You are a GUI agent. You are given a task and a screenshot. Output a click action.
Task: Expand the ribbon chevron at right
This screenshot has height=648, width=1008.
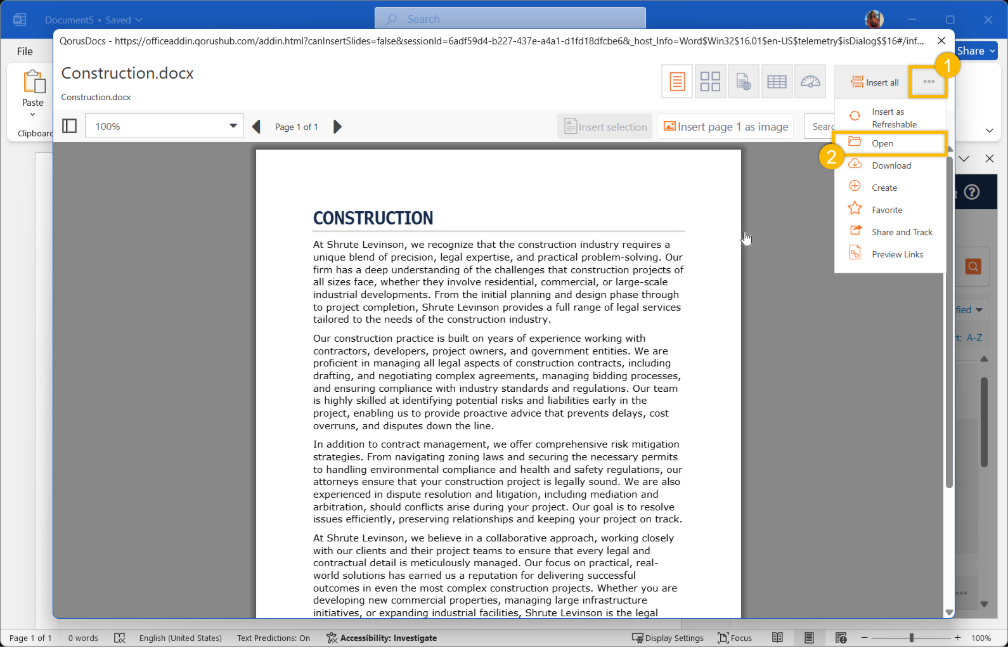pyautogui.click(x=990, y=130)
